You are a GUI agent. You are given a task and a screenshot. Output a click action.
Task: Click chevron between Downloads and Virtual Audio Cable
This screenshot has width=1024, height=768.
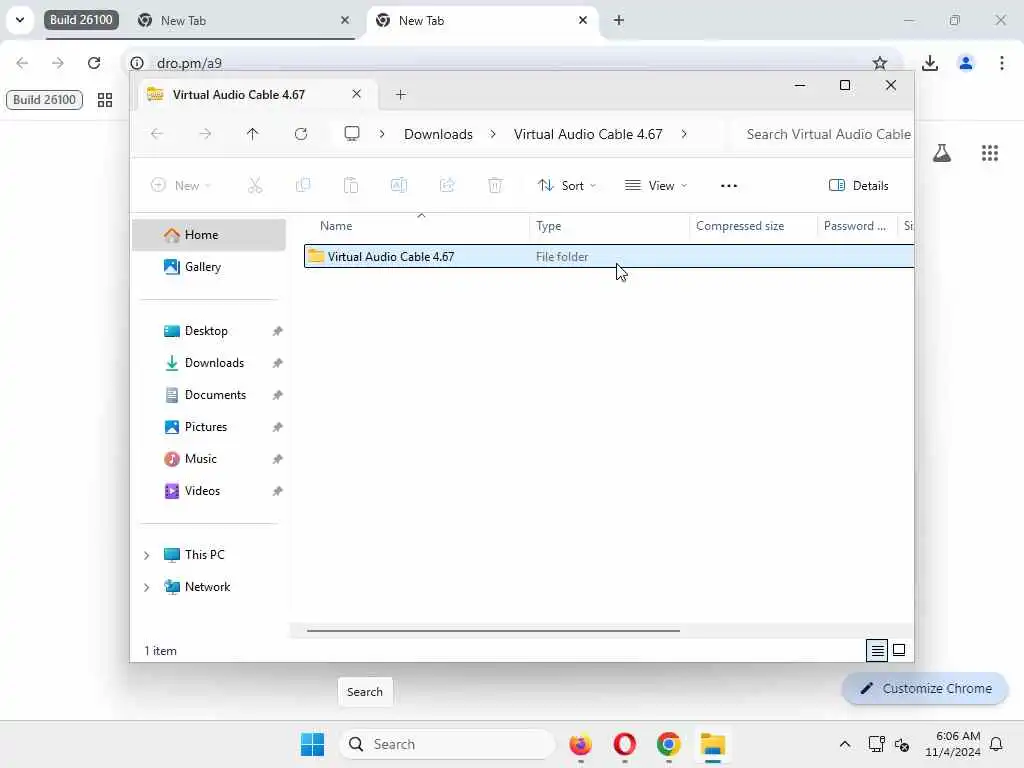tap(493, 134)
